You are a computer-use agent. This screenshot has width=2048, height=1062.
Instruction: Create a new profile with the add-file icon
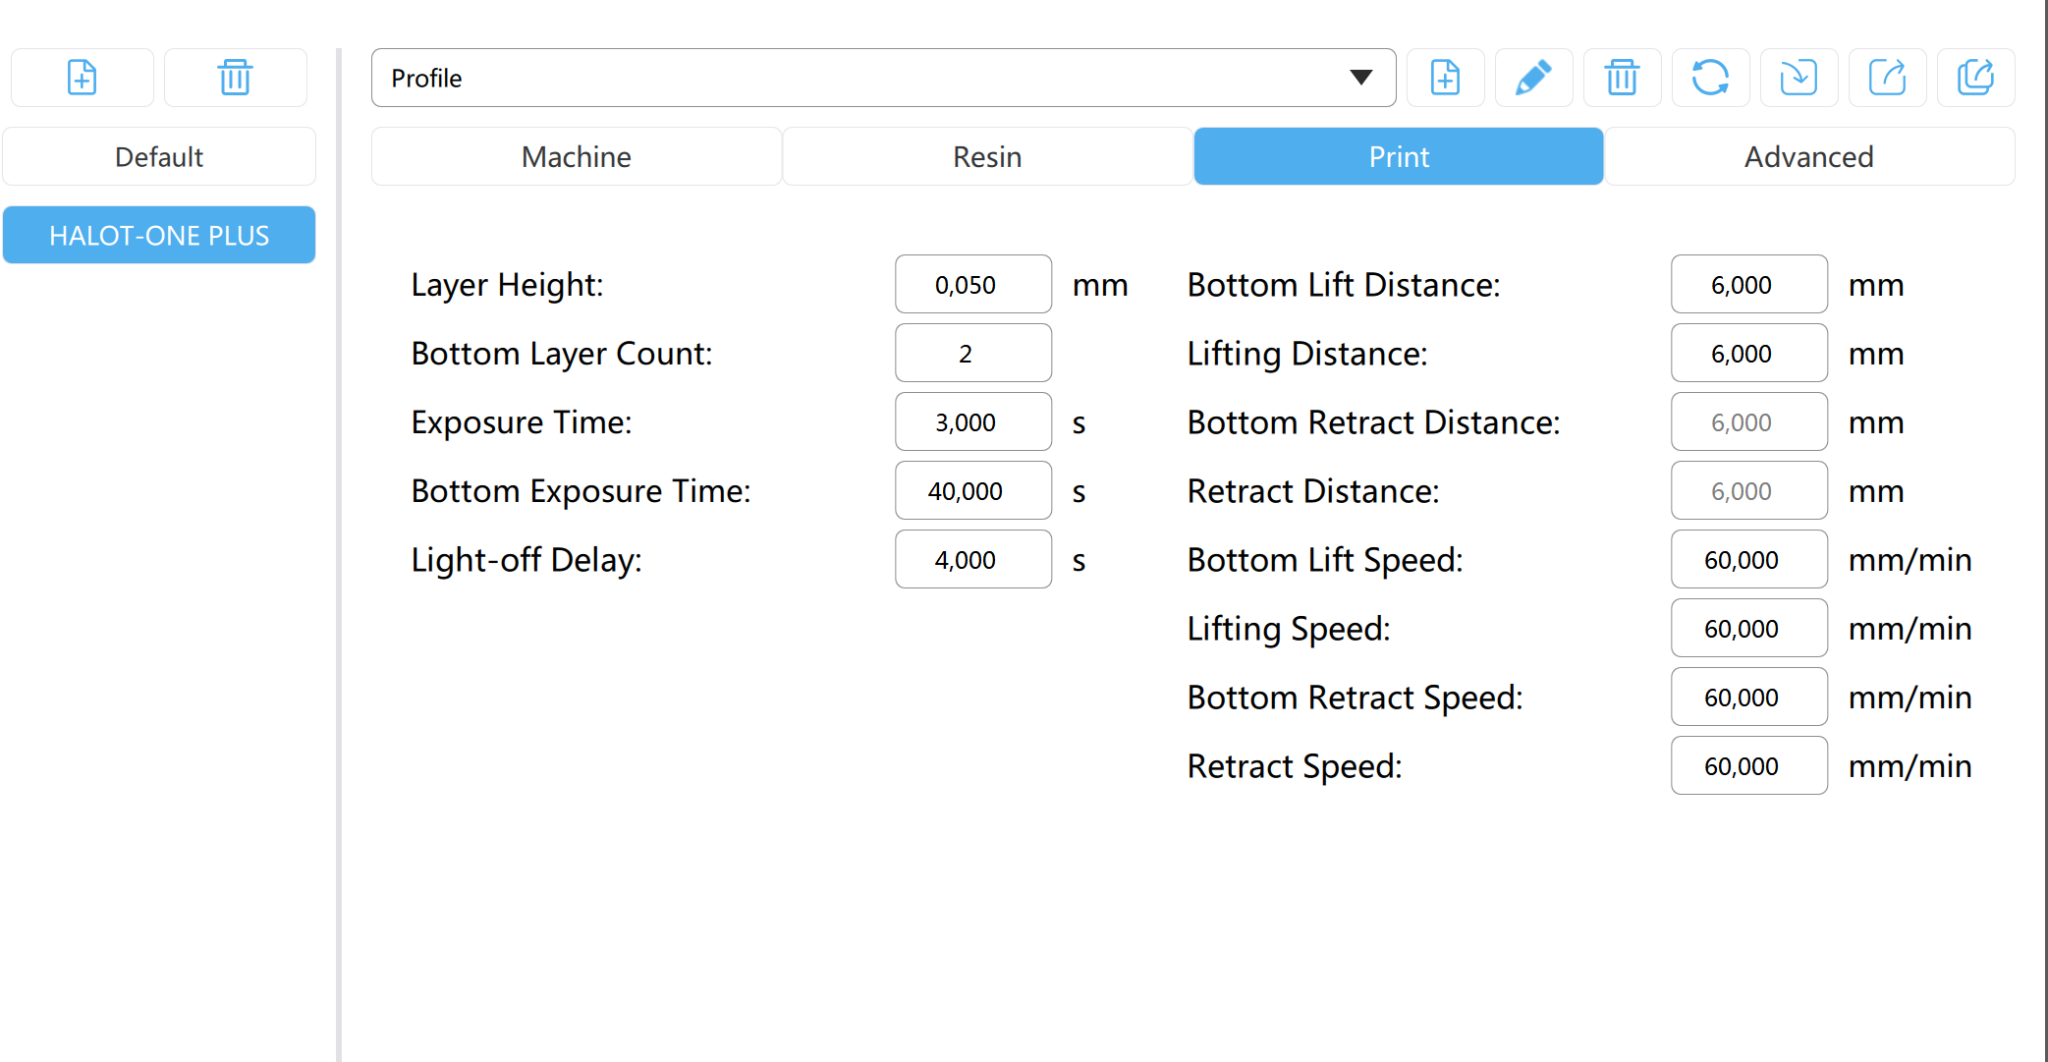pyautogui.click(x=1445, y=77)
